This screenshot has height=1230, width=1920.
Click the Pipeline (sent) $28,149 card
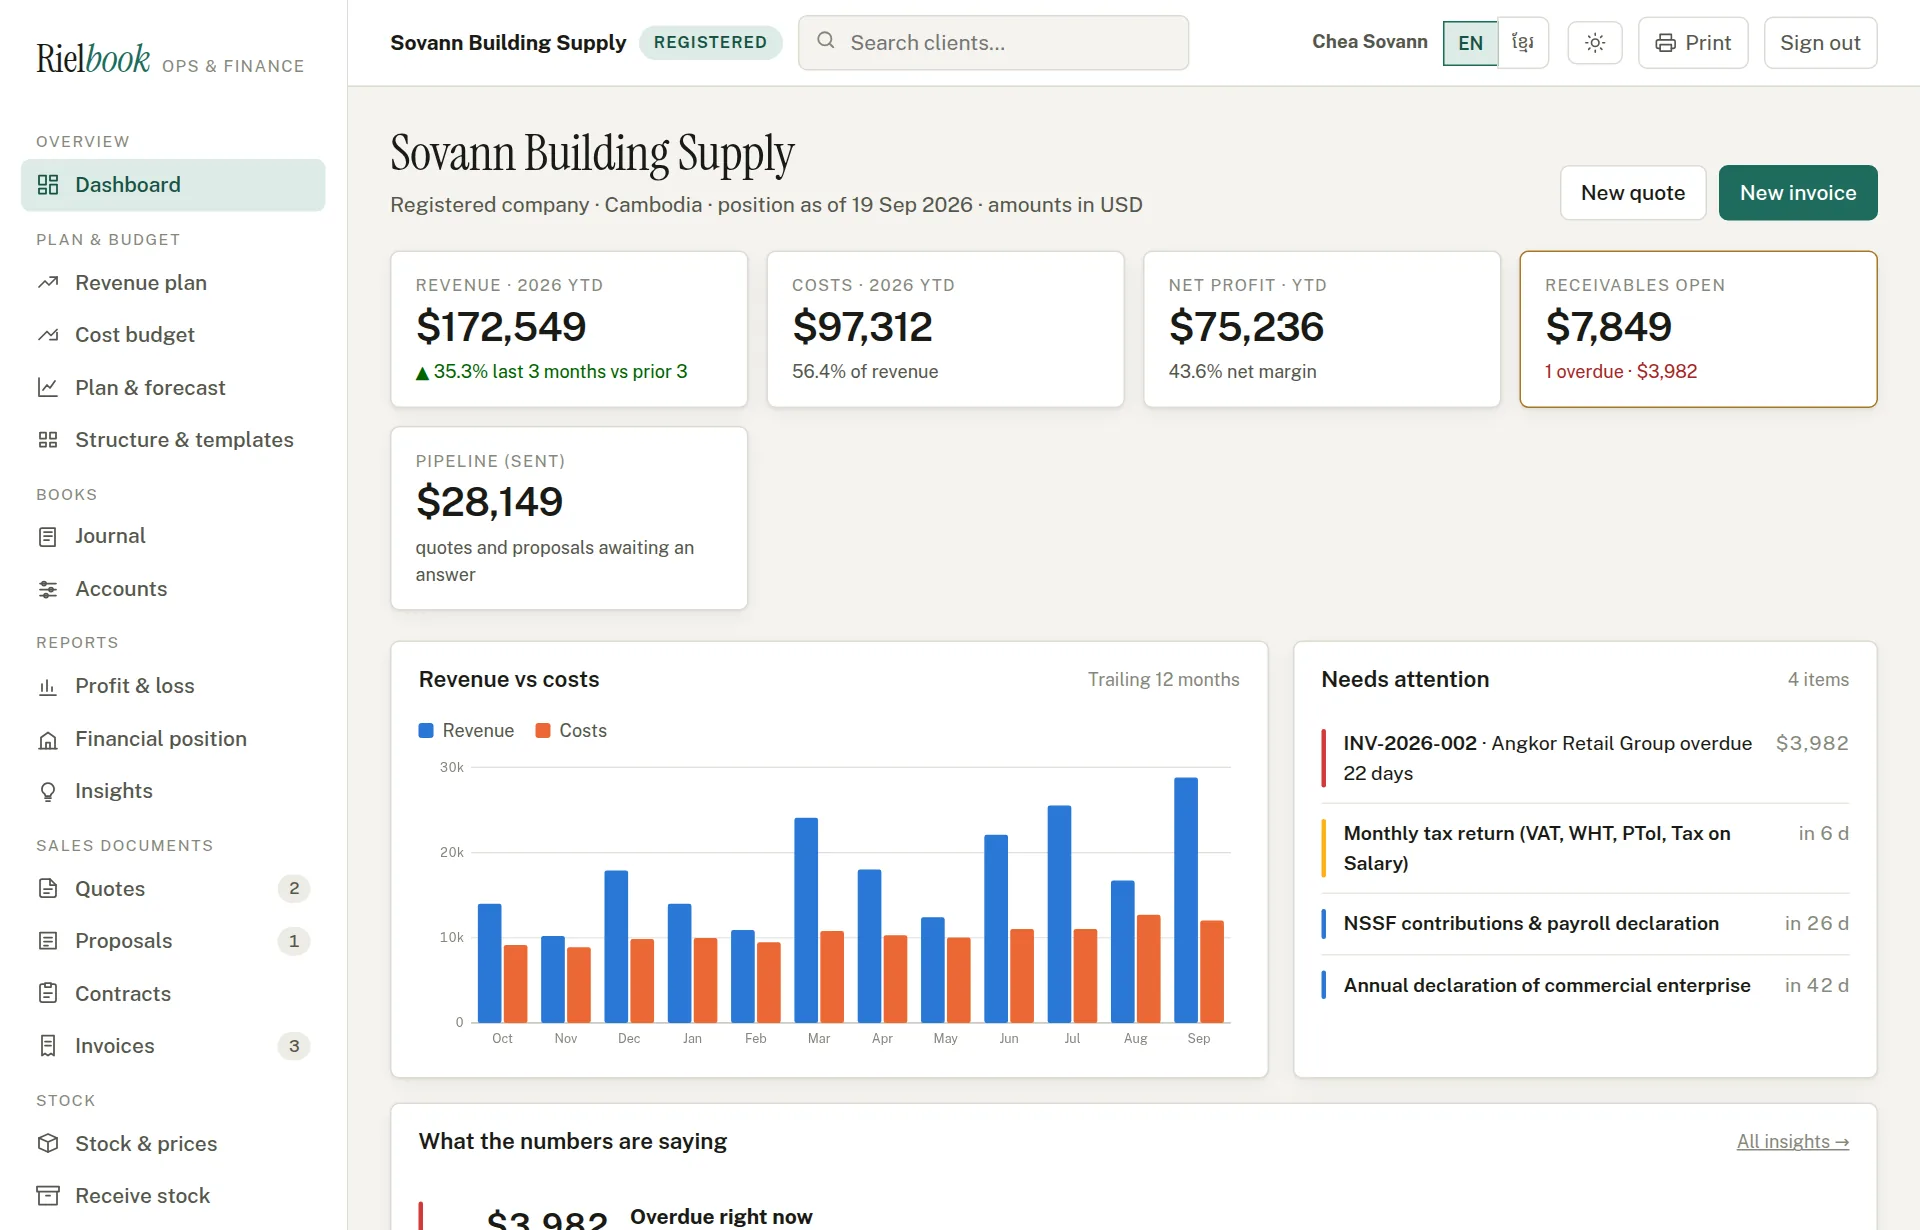[569, 518]
